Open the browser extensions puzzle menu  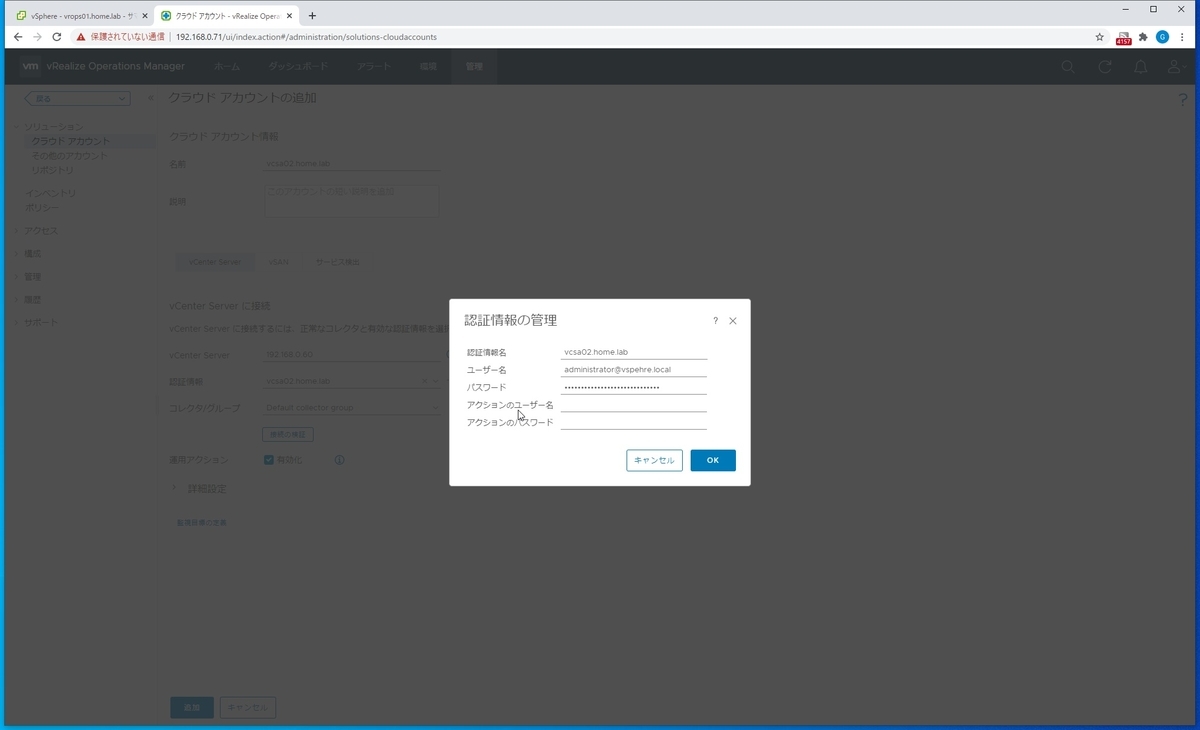(x=1143, y=37)
